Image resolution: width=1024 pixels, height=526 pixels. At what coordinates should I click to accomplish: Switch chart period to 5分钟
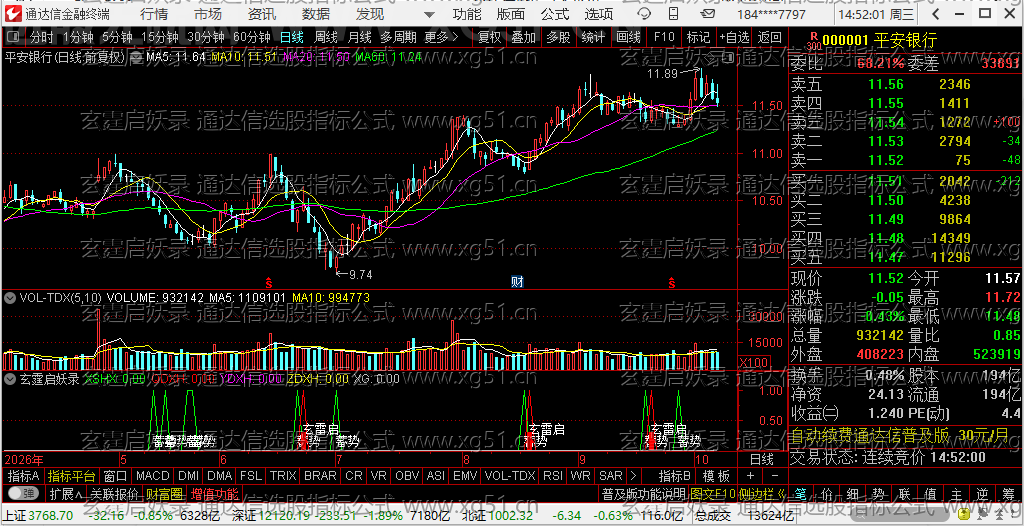(117, 37)
